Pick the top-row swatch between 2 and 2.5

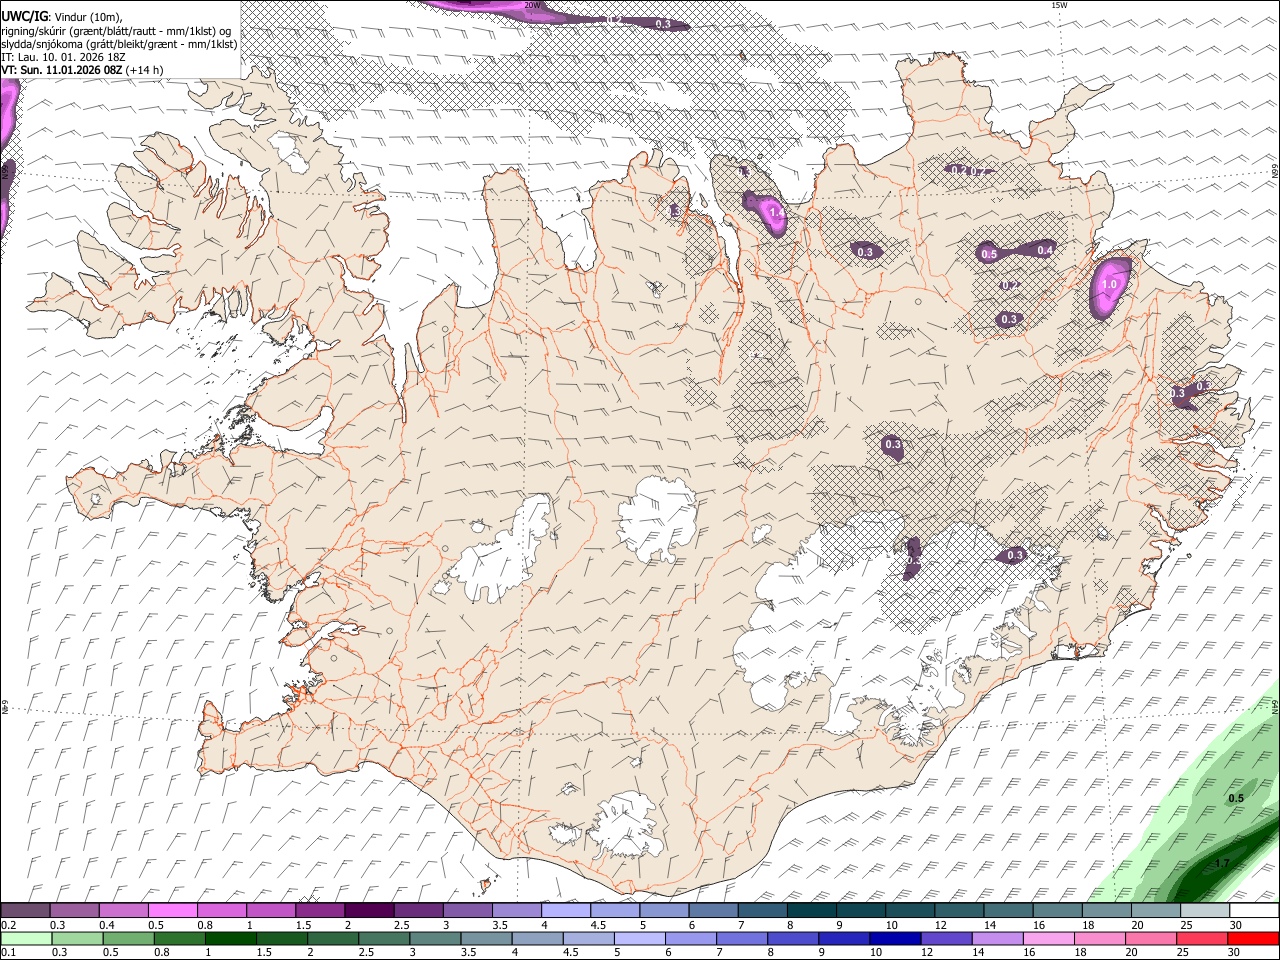(369, 911)
